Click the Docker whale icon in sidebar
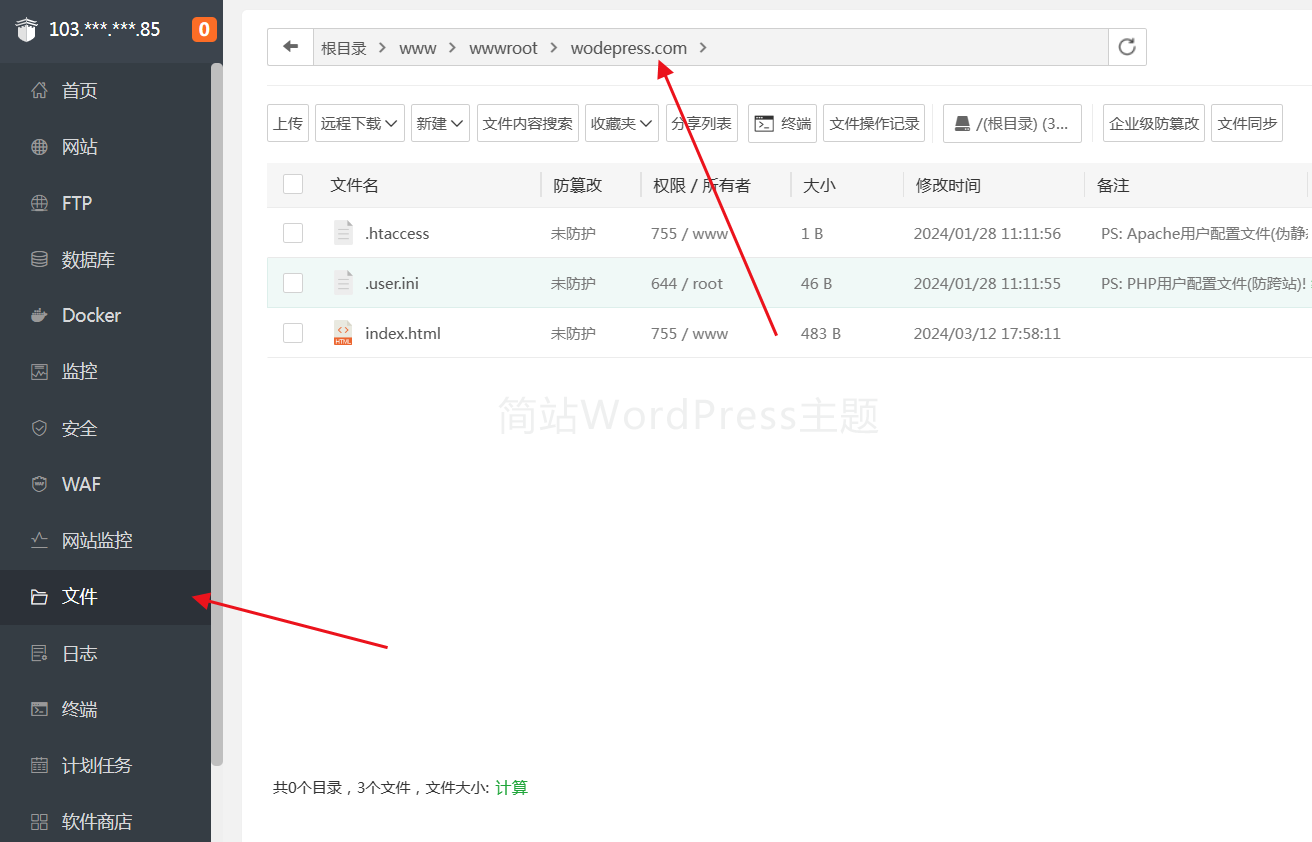 [39, 315]
